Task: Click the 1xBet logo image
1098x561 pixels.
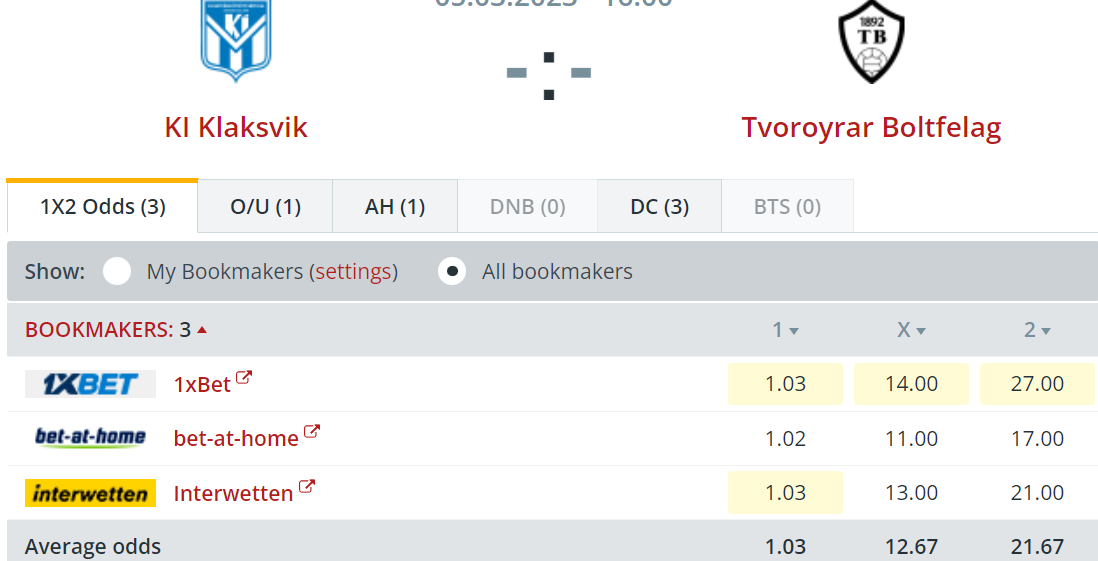Action: (x=90, y=384)
